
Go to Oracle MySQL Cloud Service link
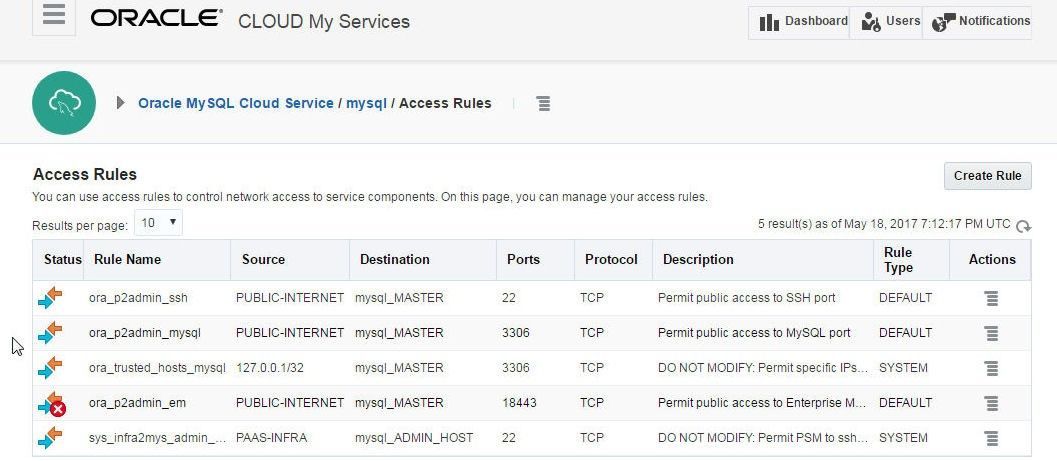click(x=236, y=103)
